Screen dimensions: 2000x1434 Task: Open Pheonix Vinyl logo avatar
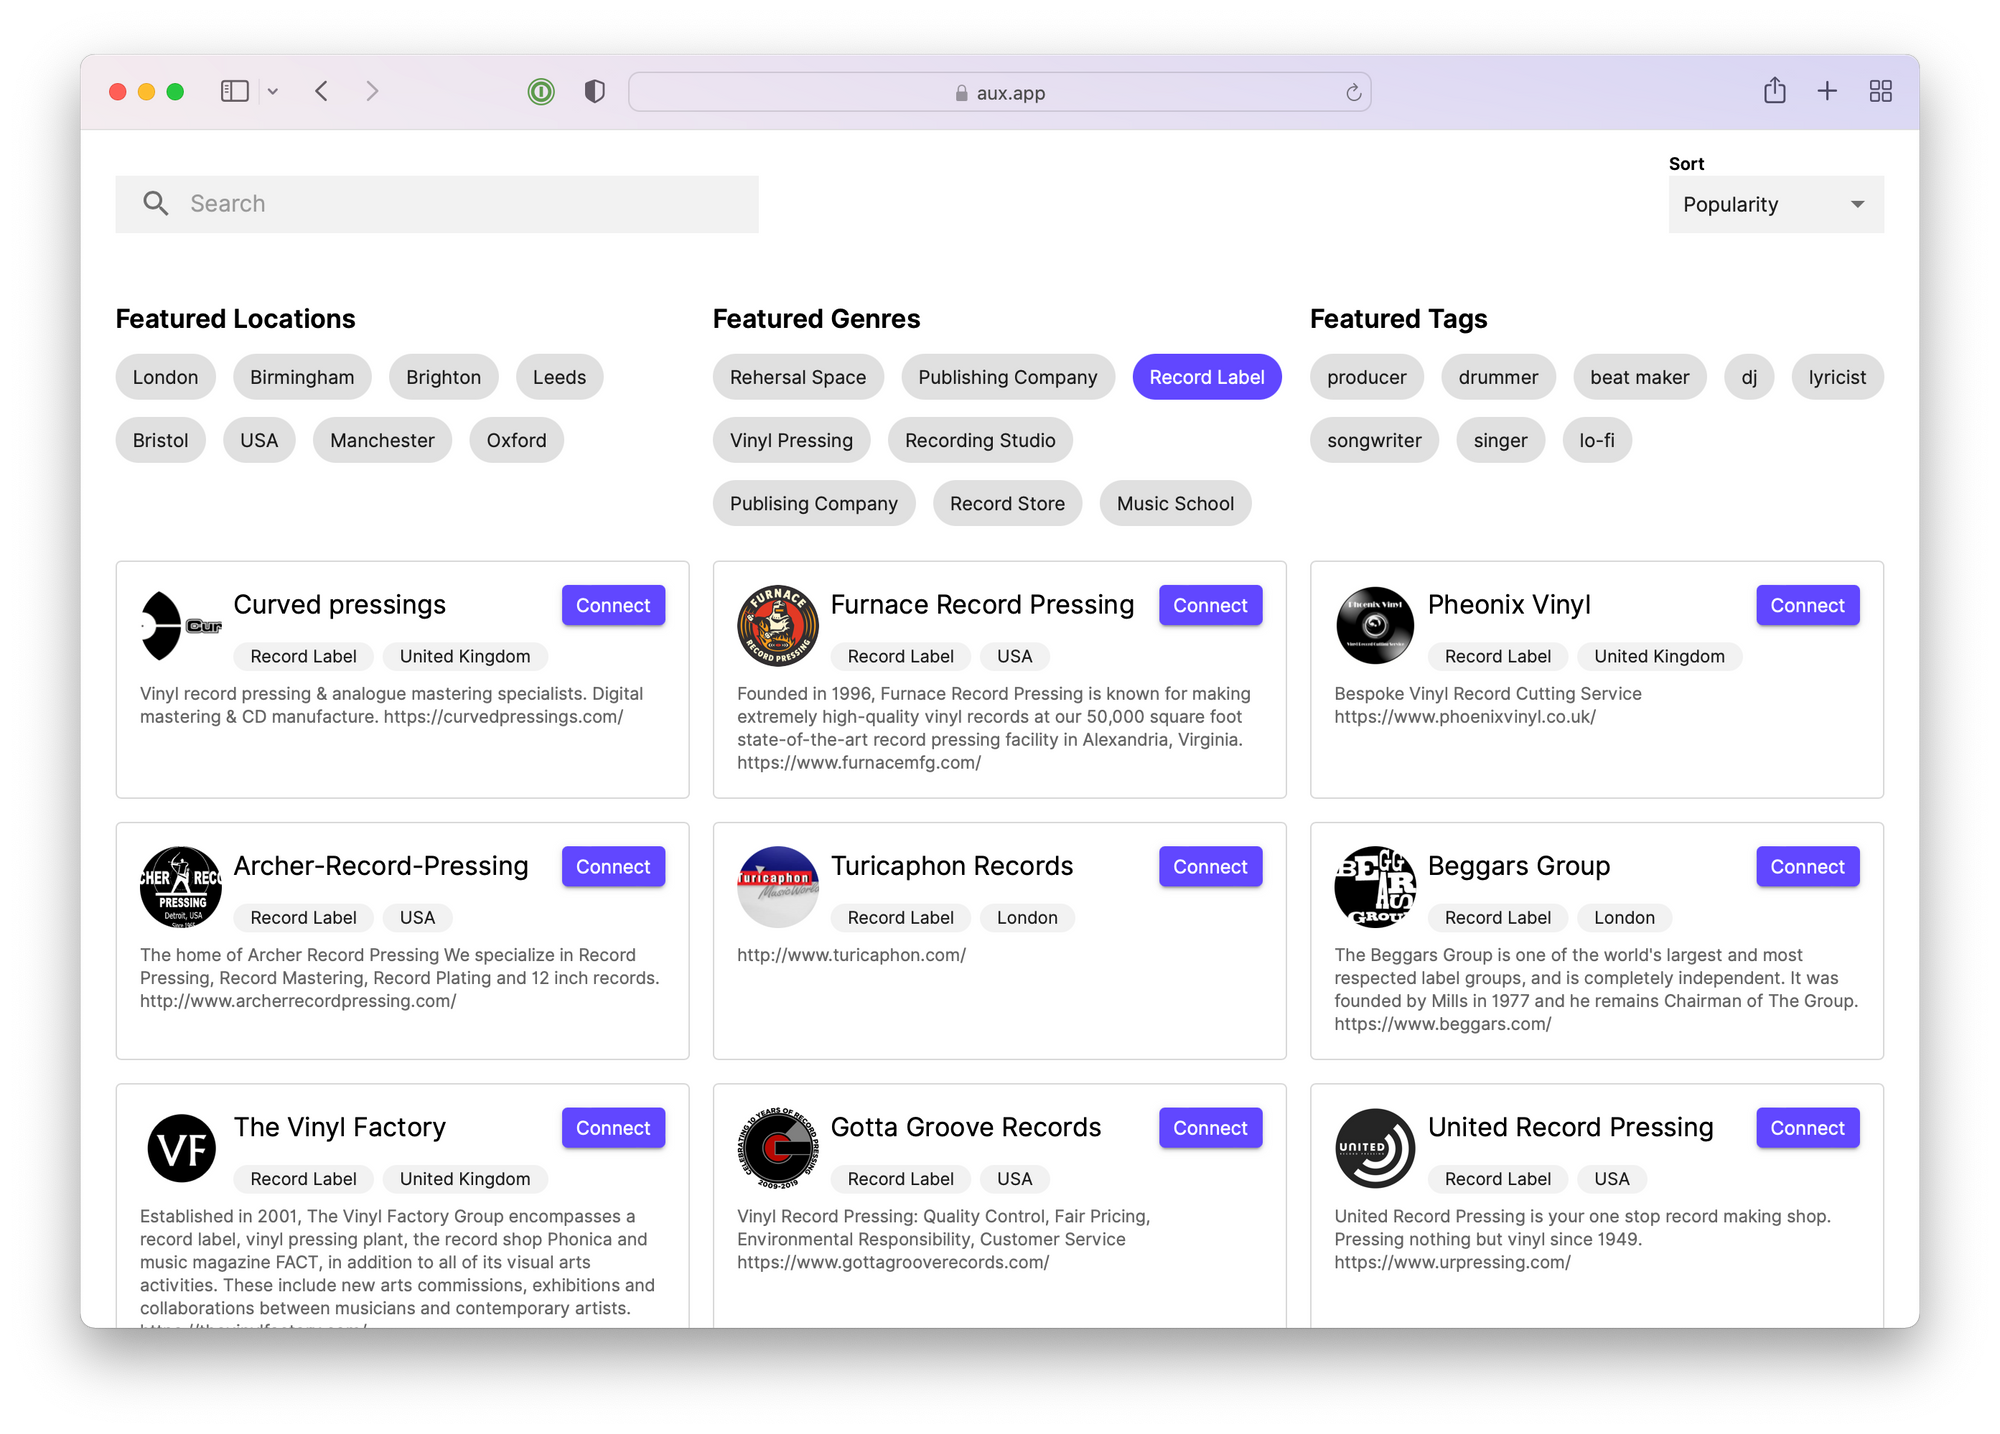click(x=1375, y=626)
